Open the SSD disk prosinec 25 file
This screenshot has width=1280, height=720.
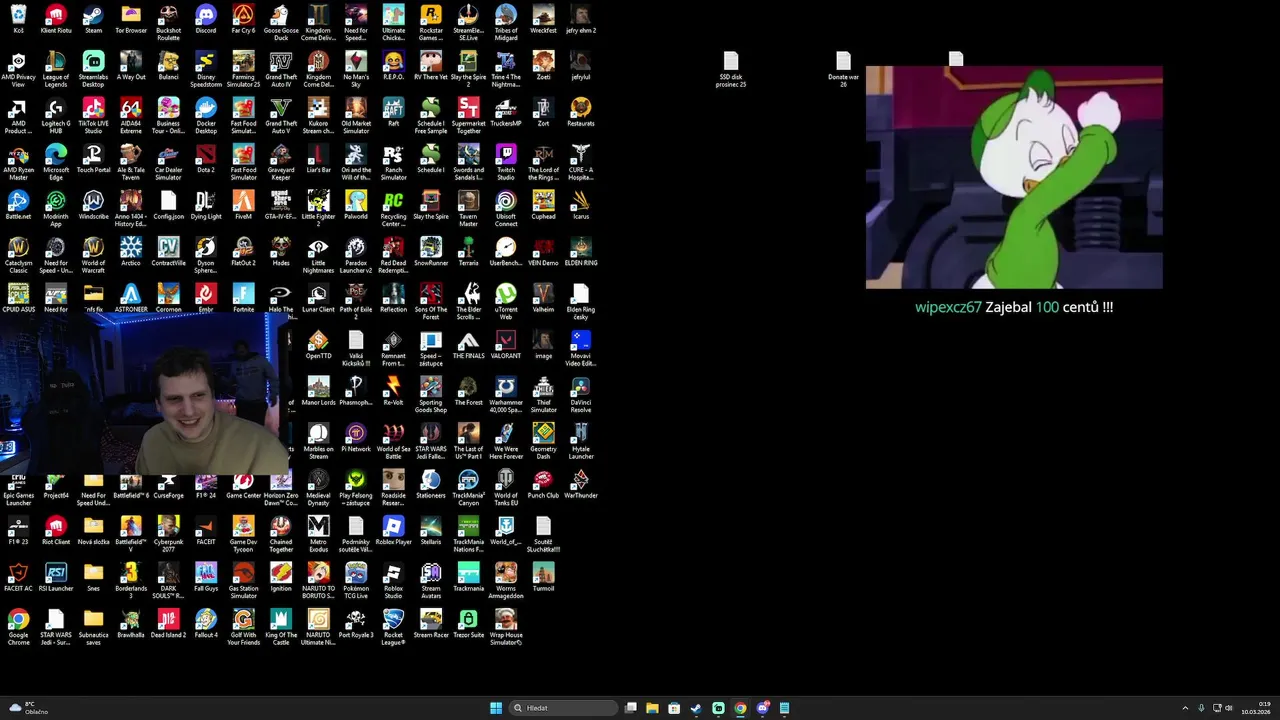point(731,70)
